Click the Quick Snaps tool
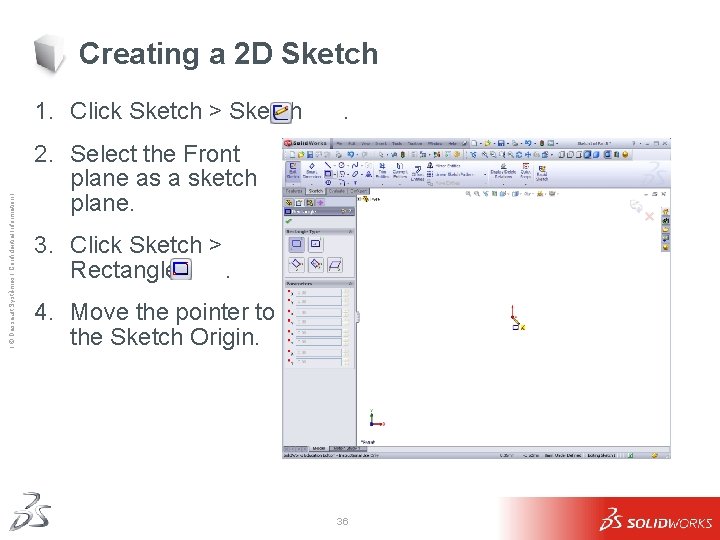720x540 pixels. [526, 170]
